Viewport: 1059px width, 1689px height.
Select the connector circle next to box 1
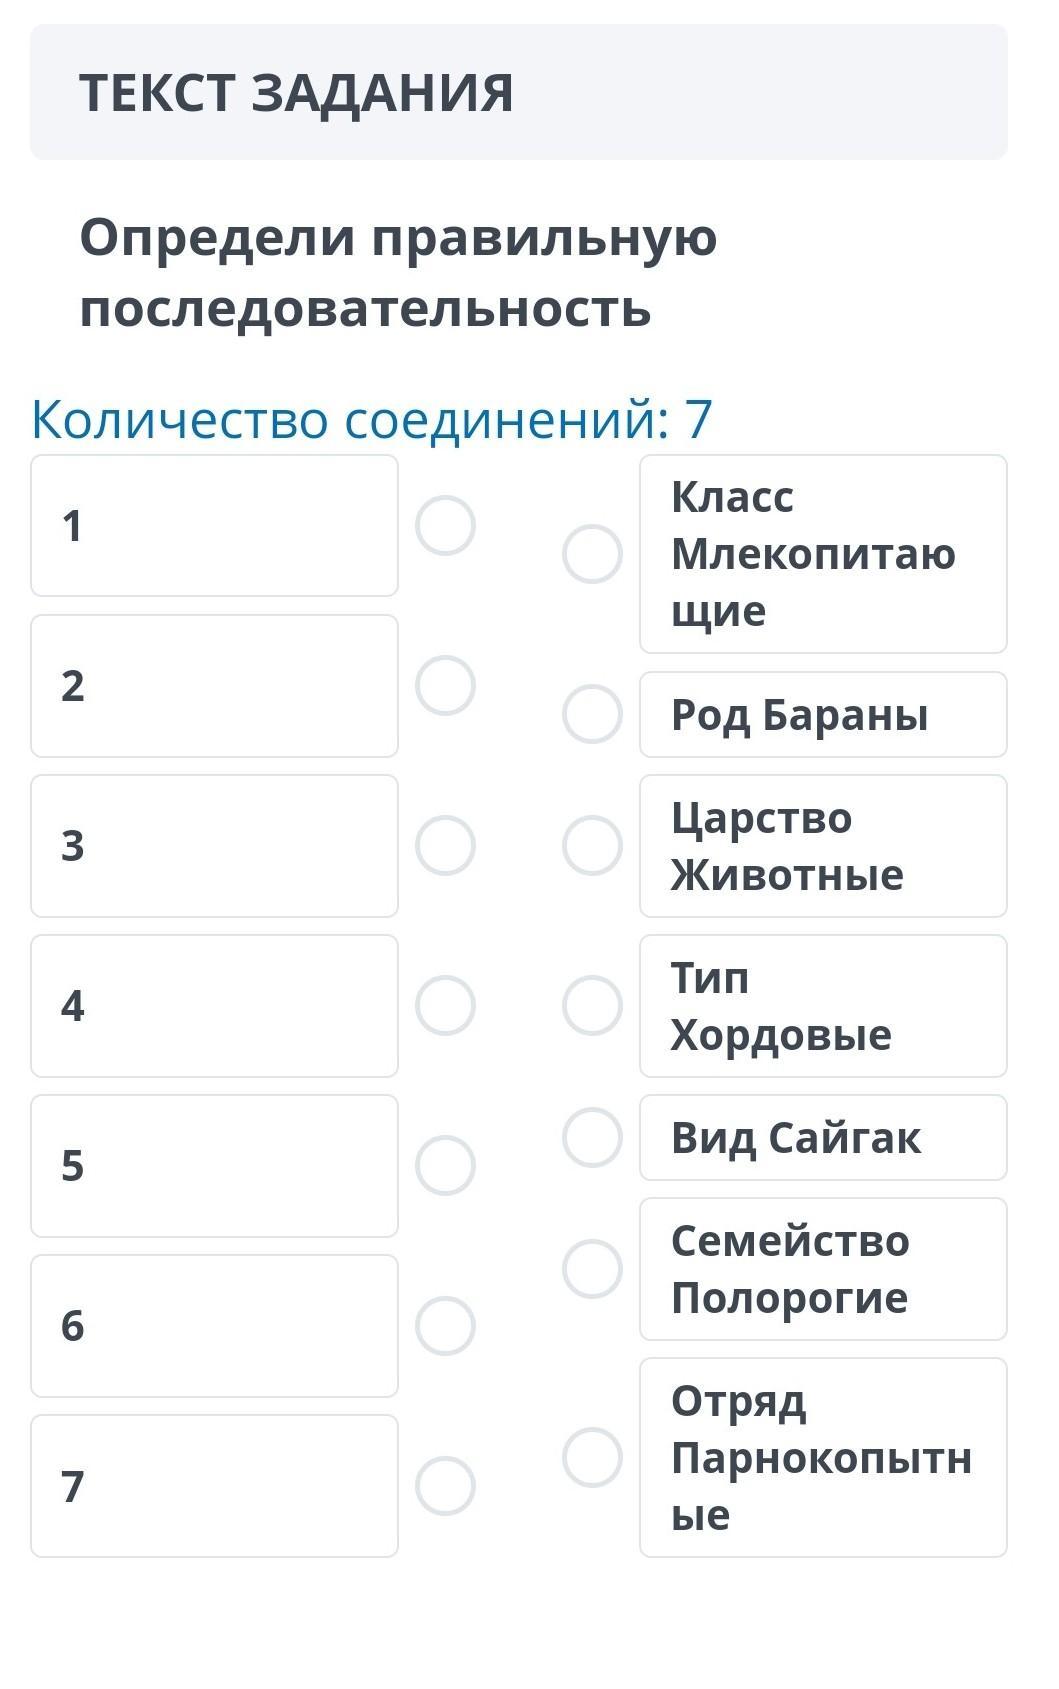[445, 525]
